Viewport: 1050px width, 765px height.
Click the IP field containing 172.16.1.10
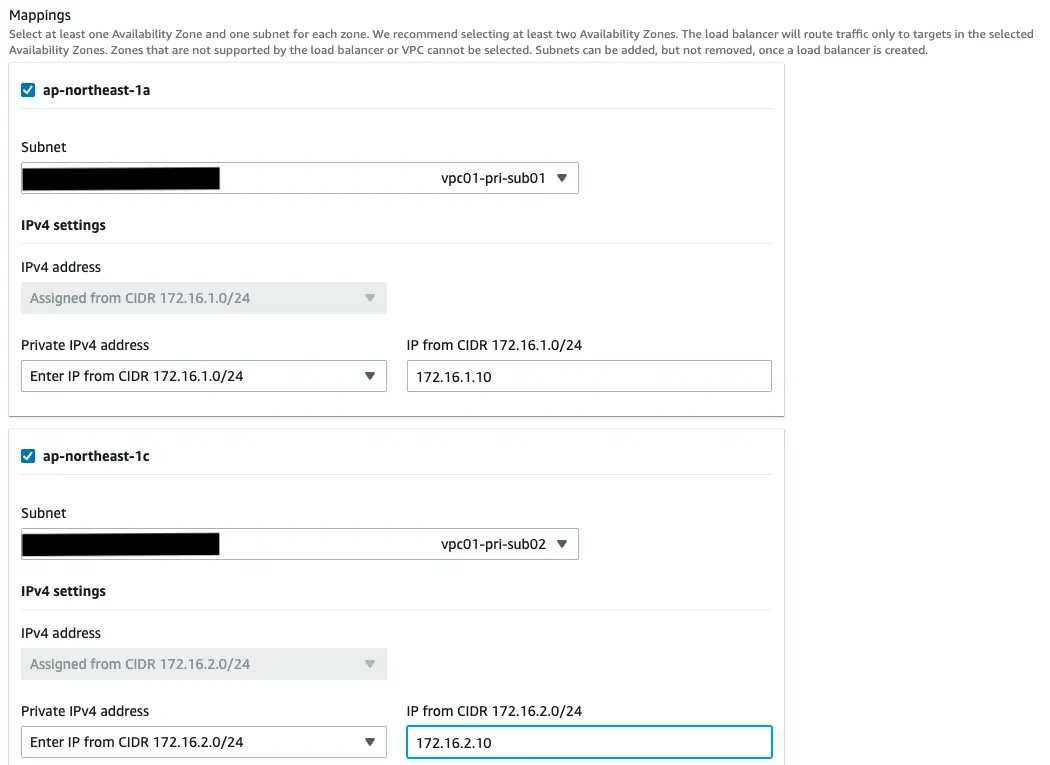589,376
